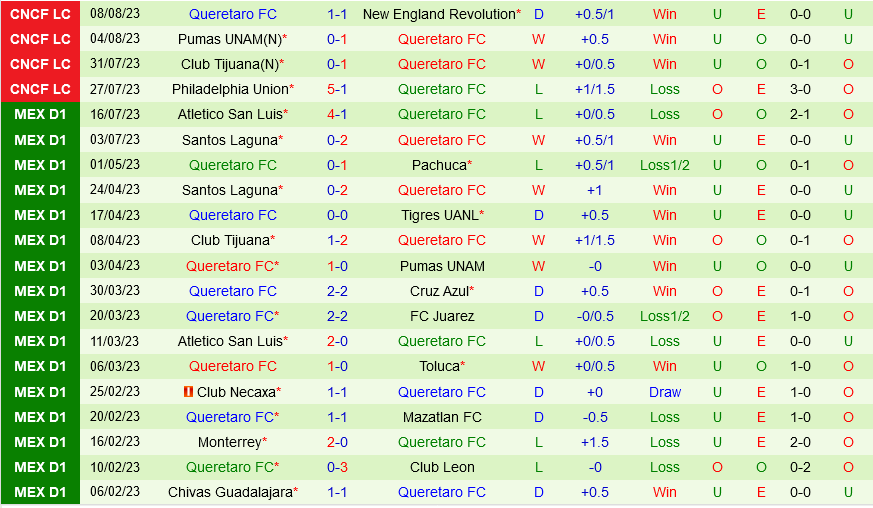Open the 1-2 match score link

337,240
